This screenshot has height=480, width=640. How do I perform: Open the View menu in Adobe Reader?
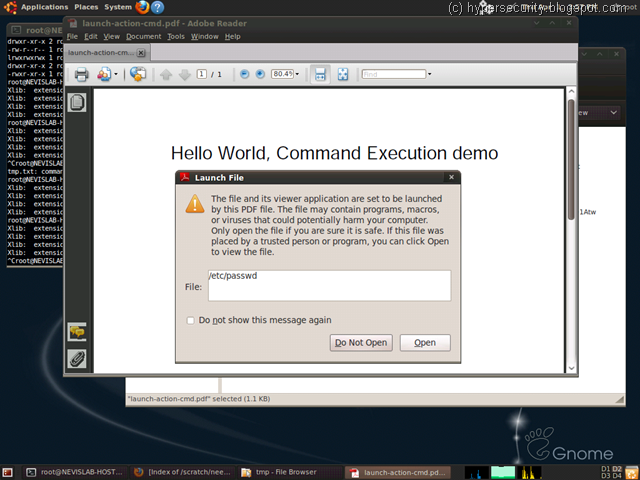click(111, 37)
